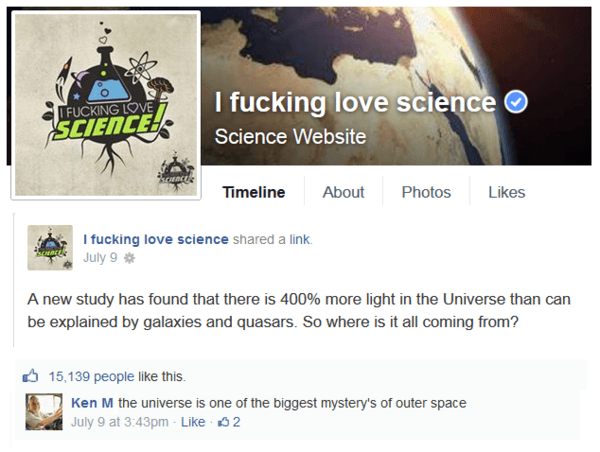Viewport: 600px width, 452px height.
Task: Open the About tab
Action: [343, 192]
